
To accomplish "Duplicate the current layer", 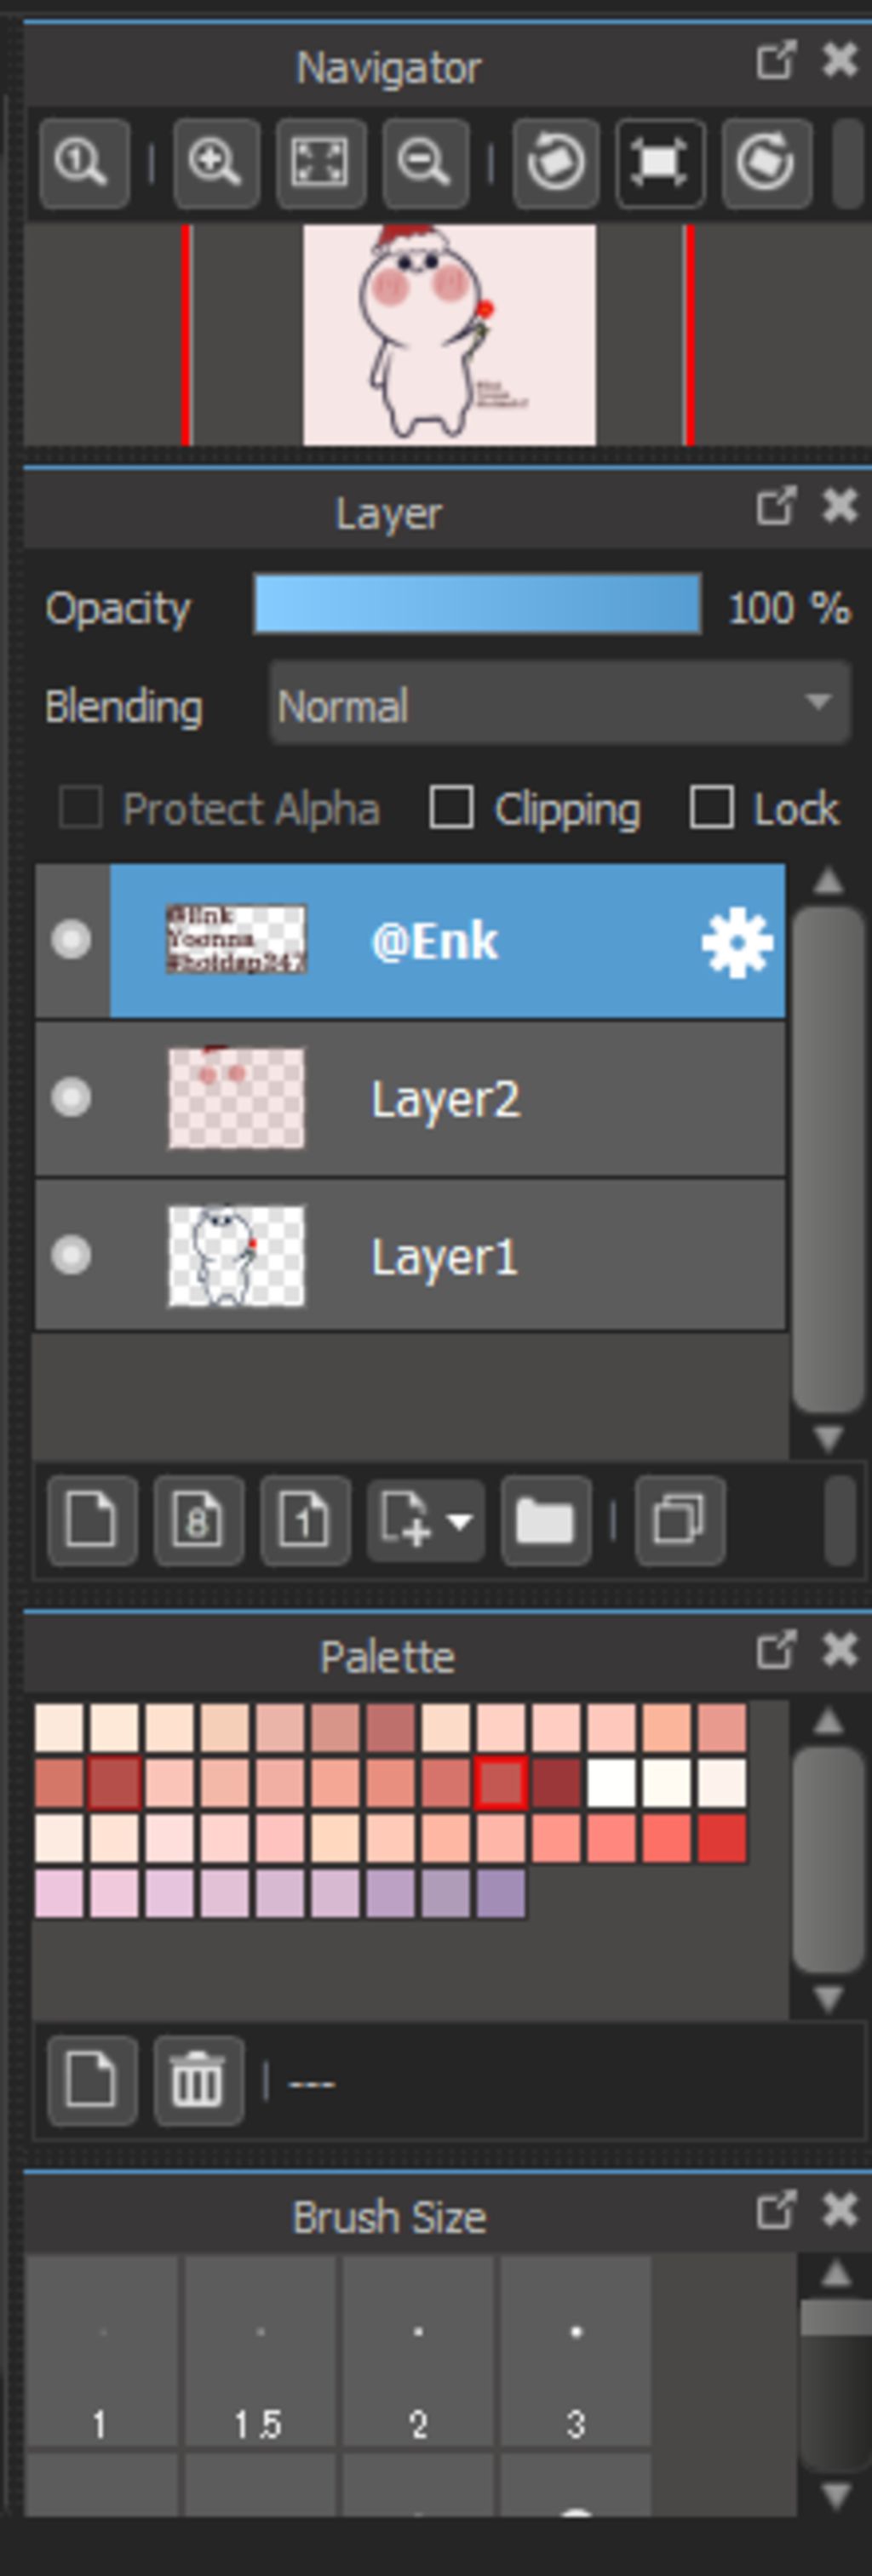I will coord(680,1520).
